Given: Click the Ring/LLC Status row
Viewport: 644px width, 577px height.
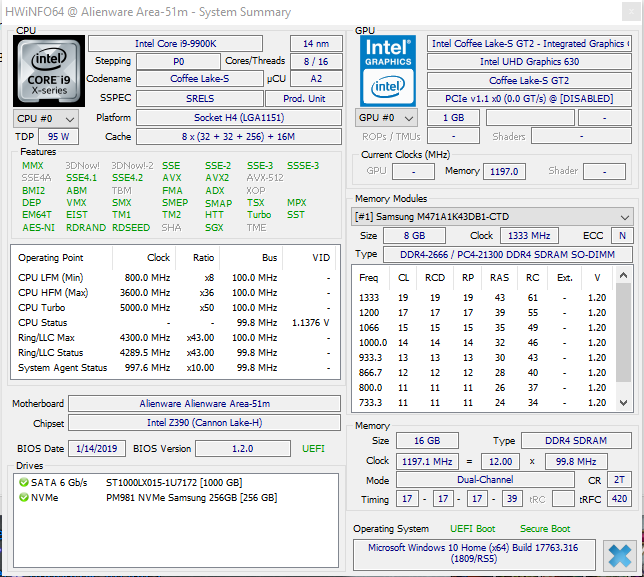Looking at the screenshot, I should pos(174,353).
